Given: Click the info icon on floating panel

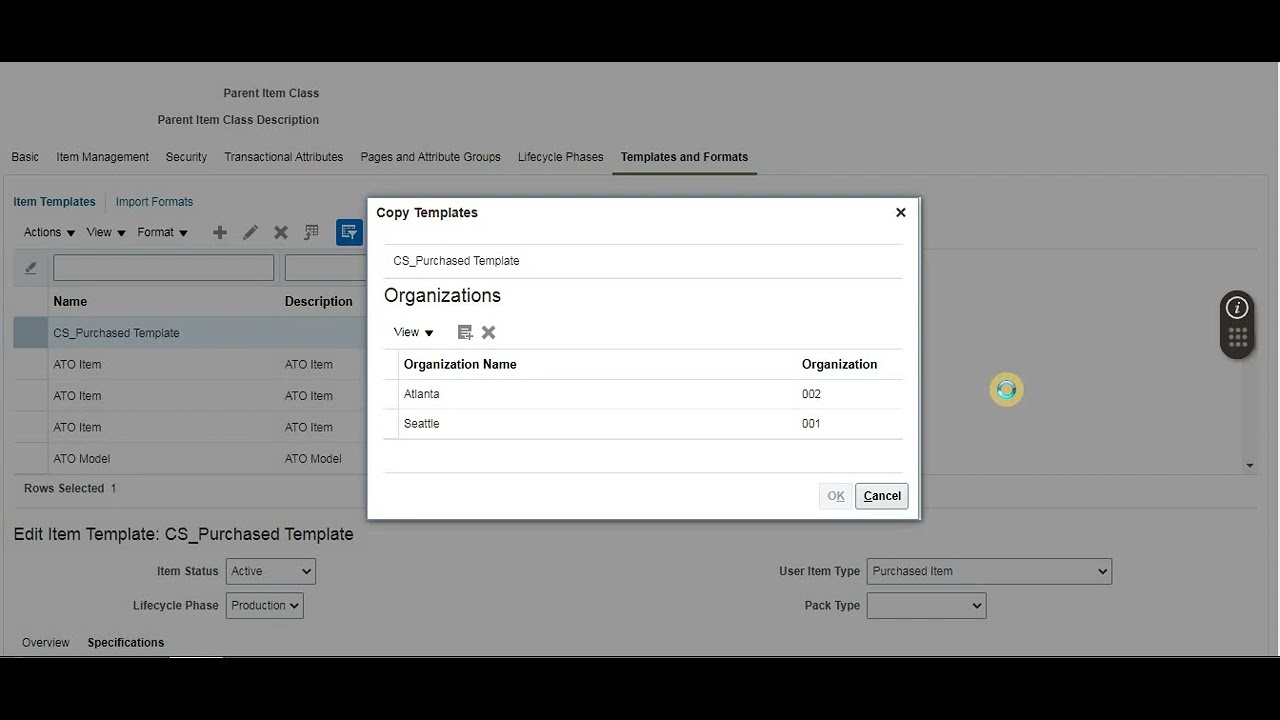Looking at the screenshot, I should coord(1238,307).
